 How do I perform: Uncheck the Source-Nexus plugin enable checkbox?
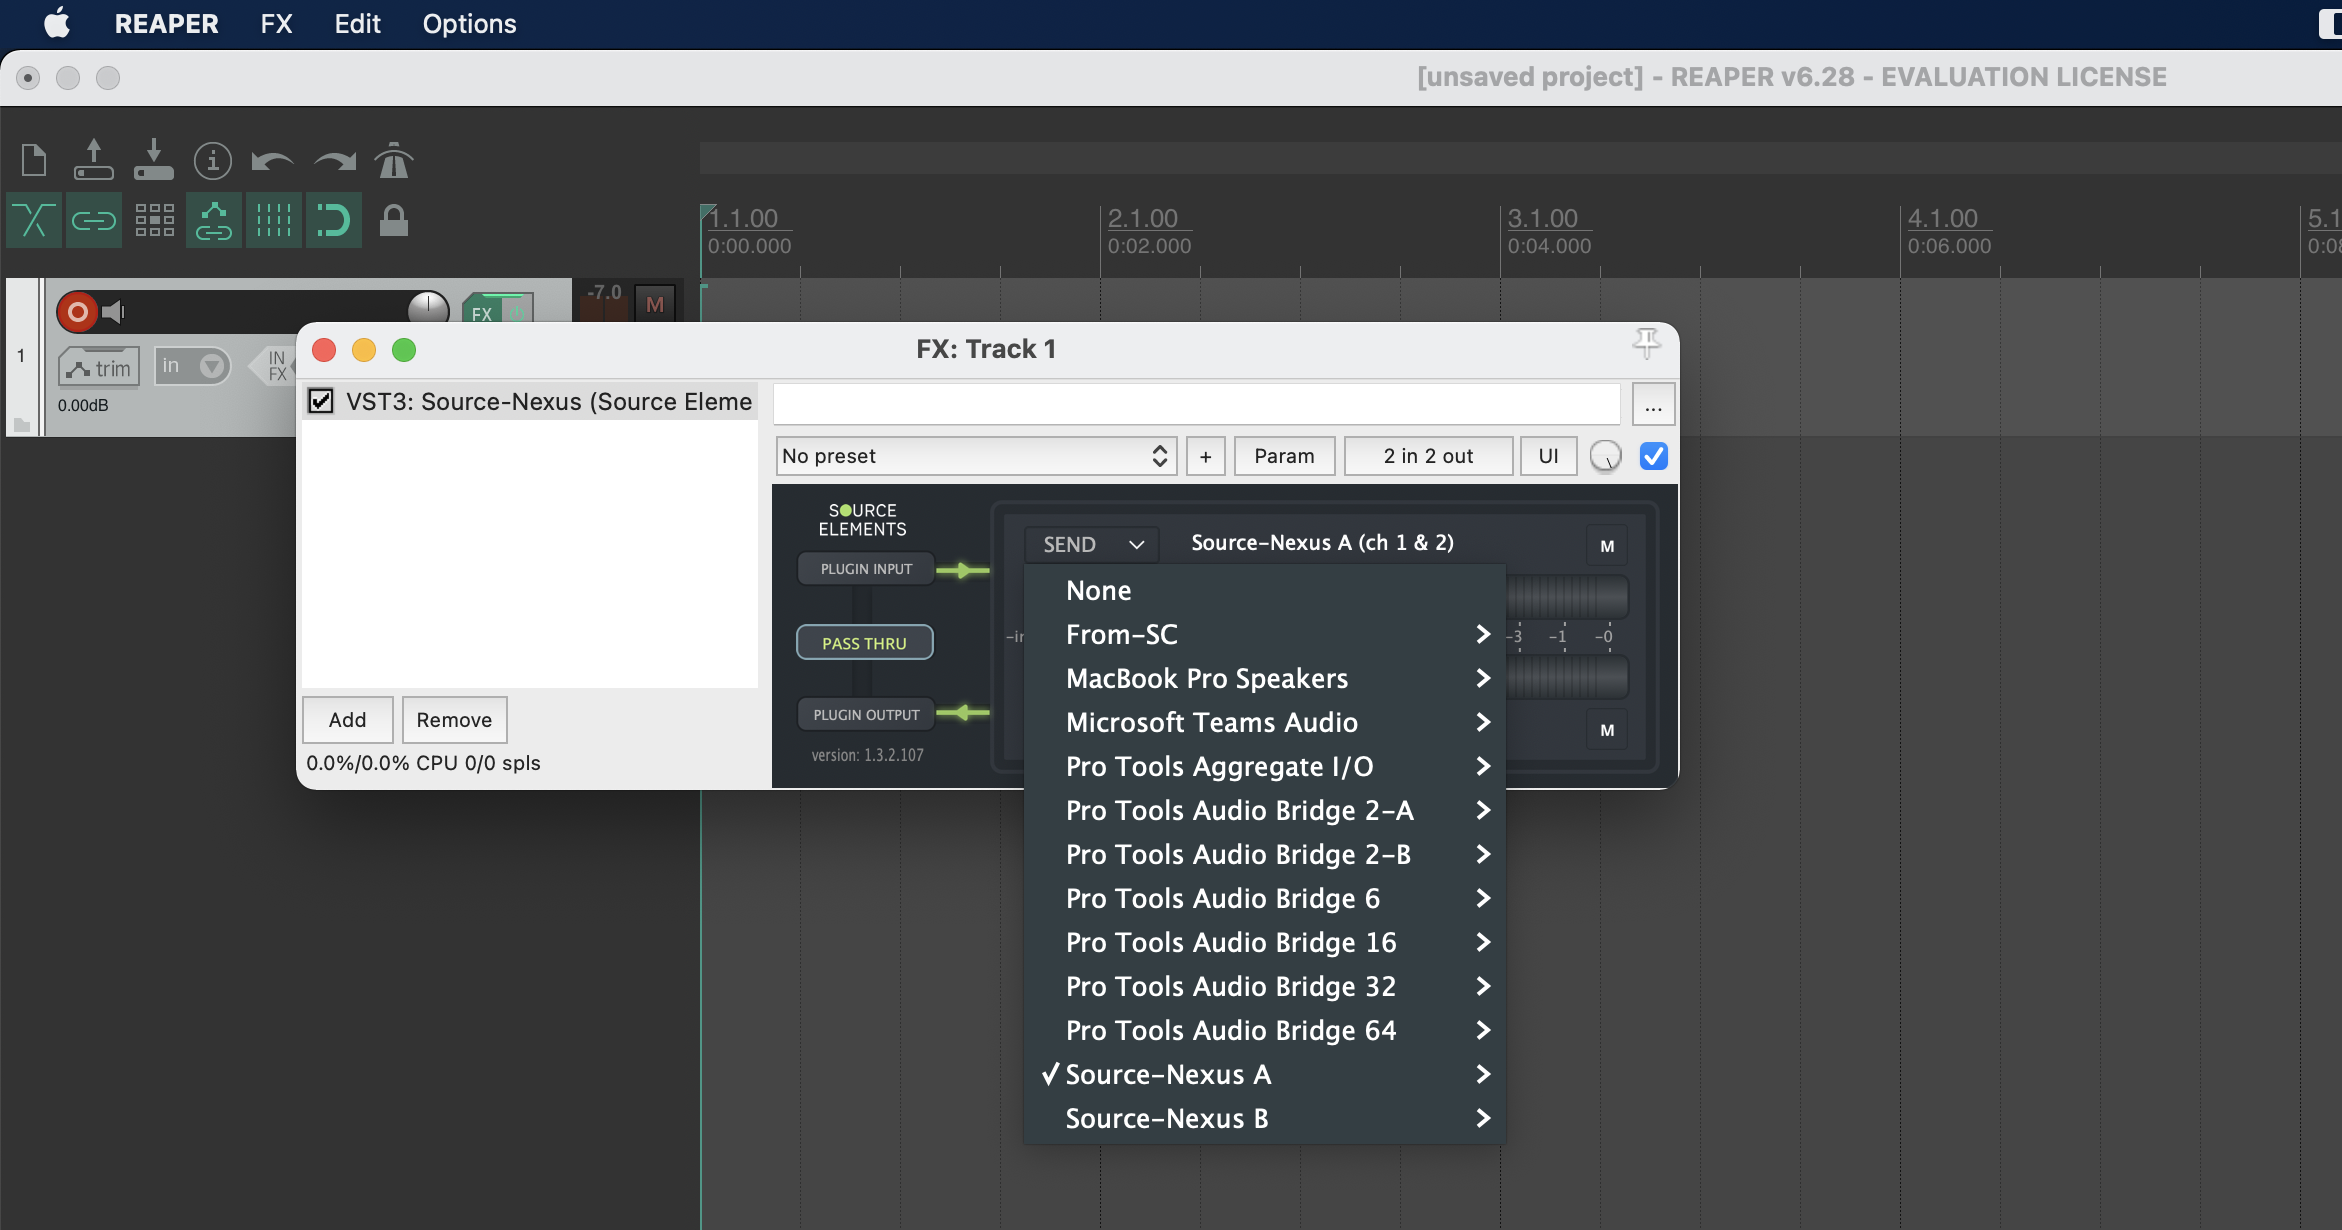(321, 401)
